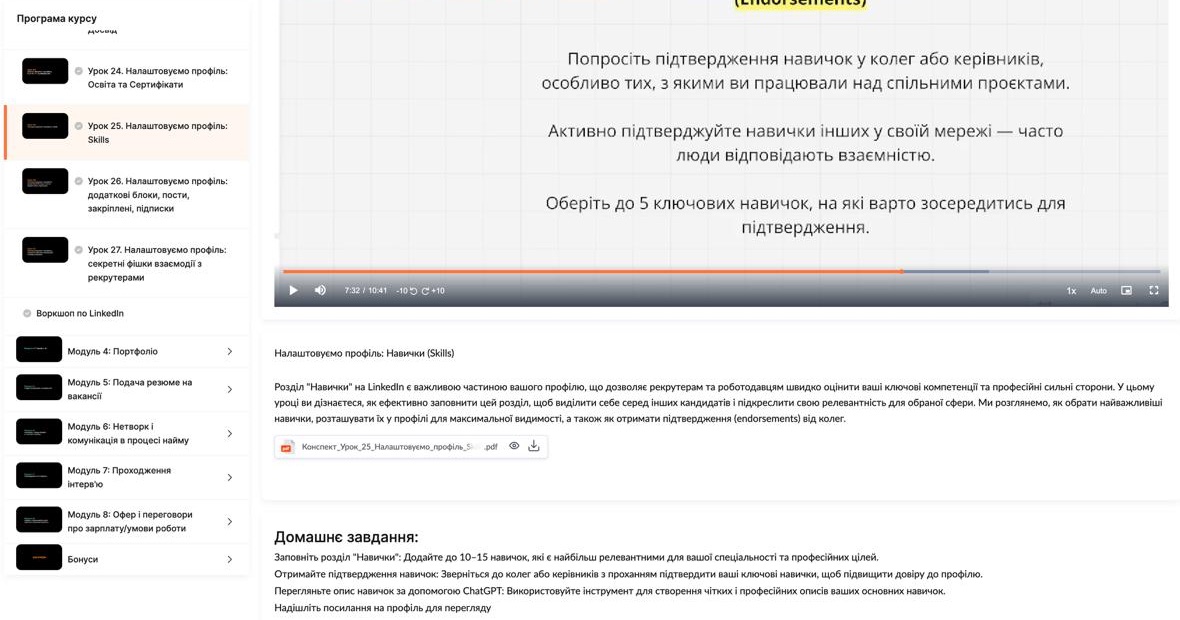Open Урок 26 додаткові блоки lesson

[127, 194]
